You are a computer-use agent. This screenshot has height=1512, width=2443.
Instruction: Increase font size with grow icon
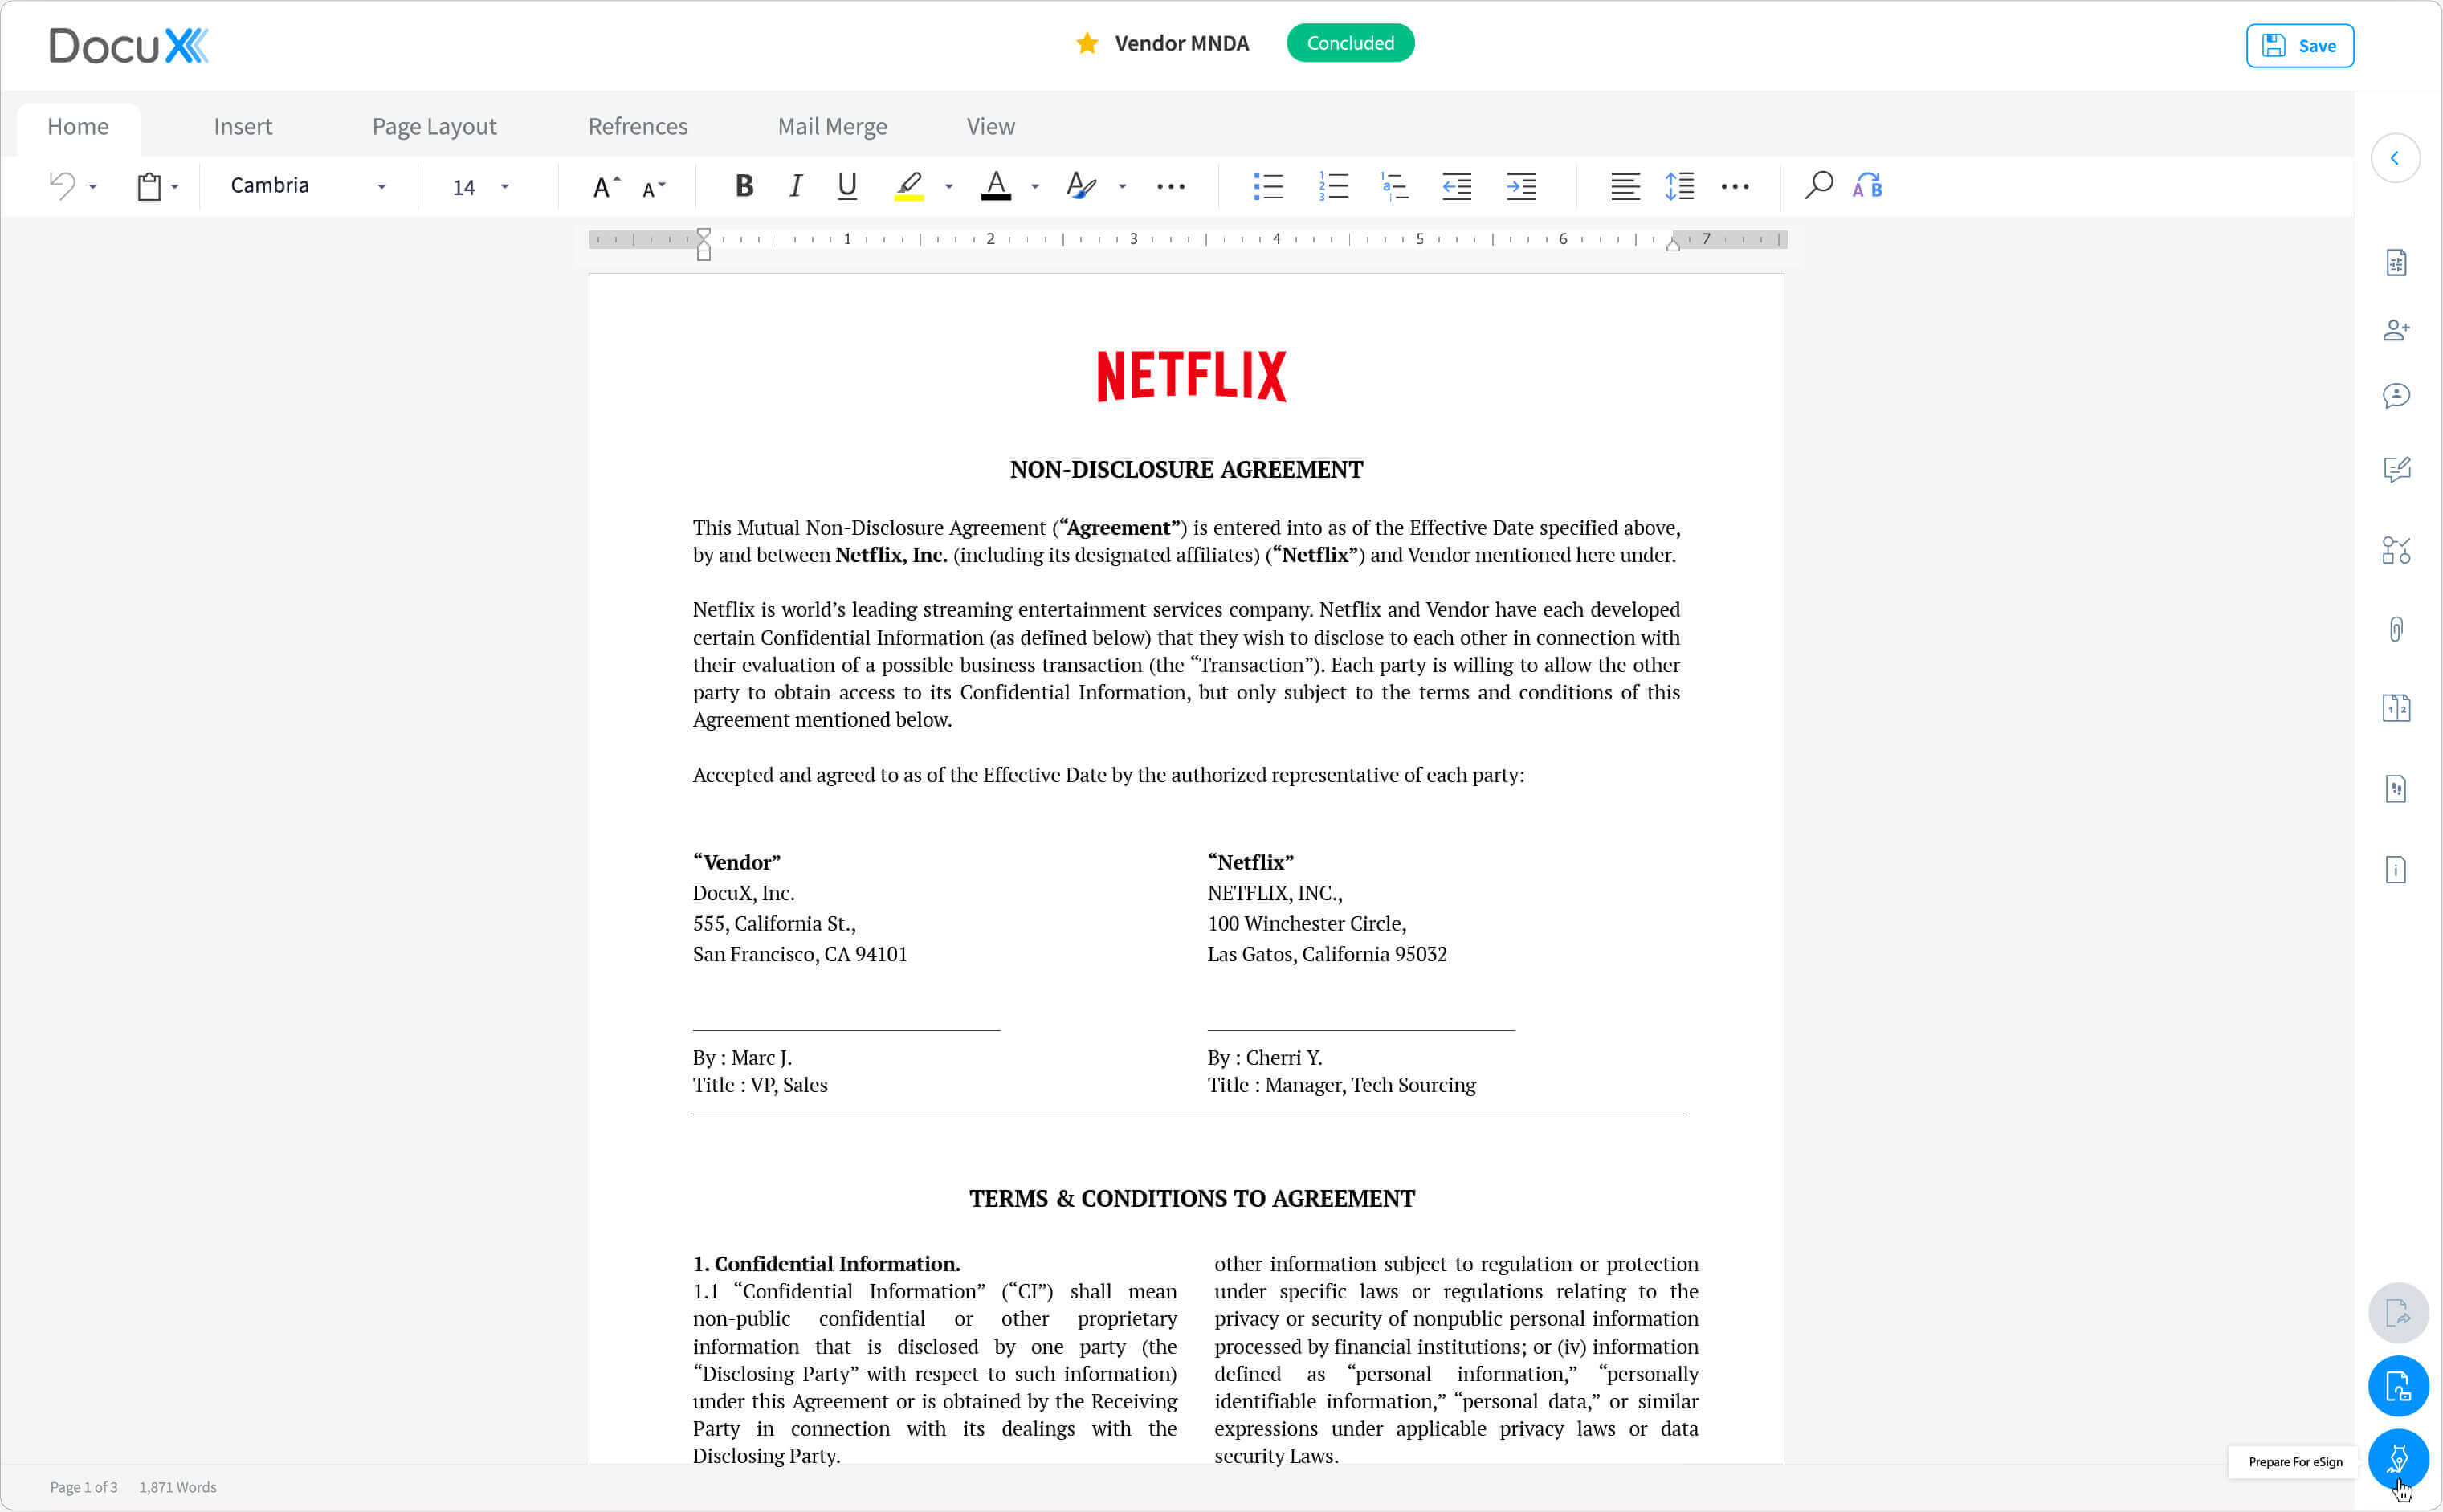606,186
